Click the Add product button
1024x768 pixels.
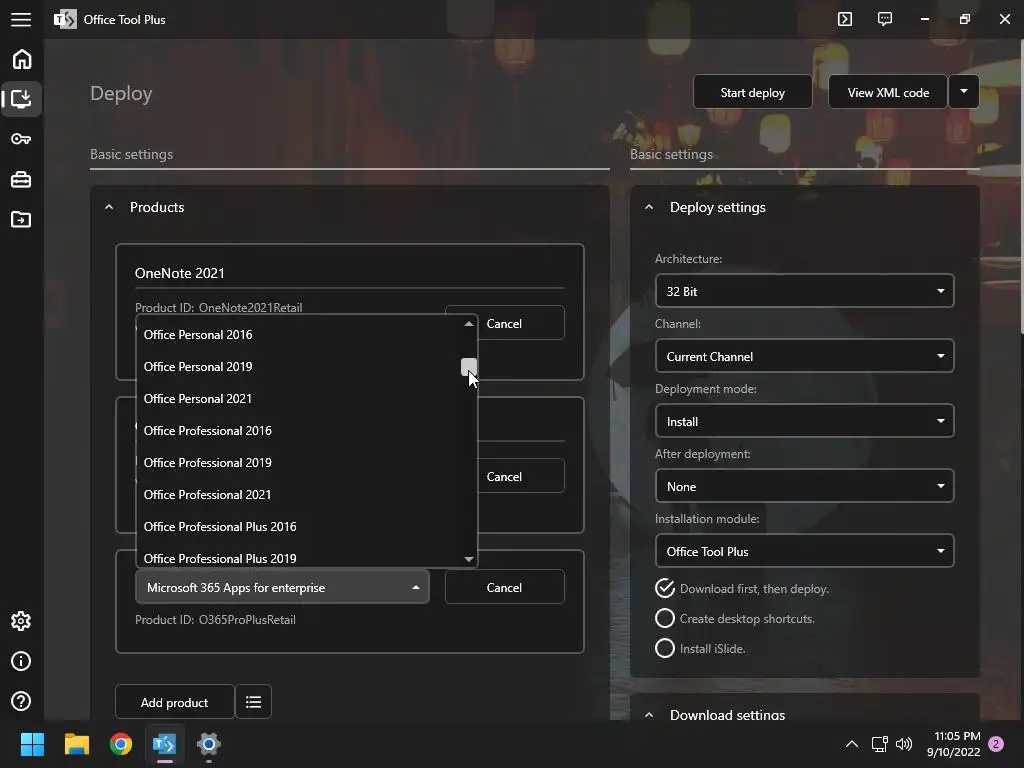(174, 702)
